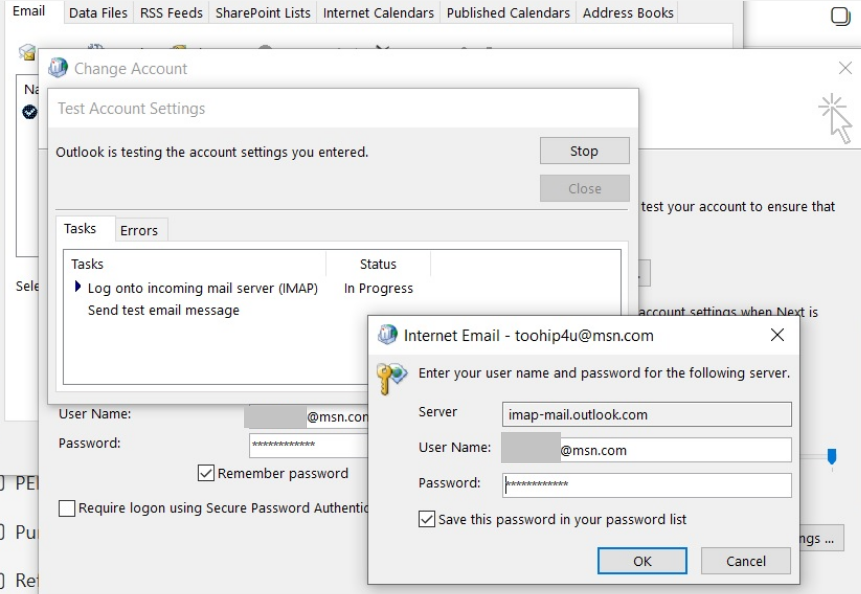The width and height of the screenshot is (861, 594).
Task: Click Outlook icon in Change Account title bar
Action: (58, 68)
